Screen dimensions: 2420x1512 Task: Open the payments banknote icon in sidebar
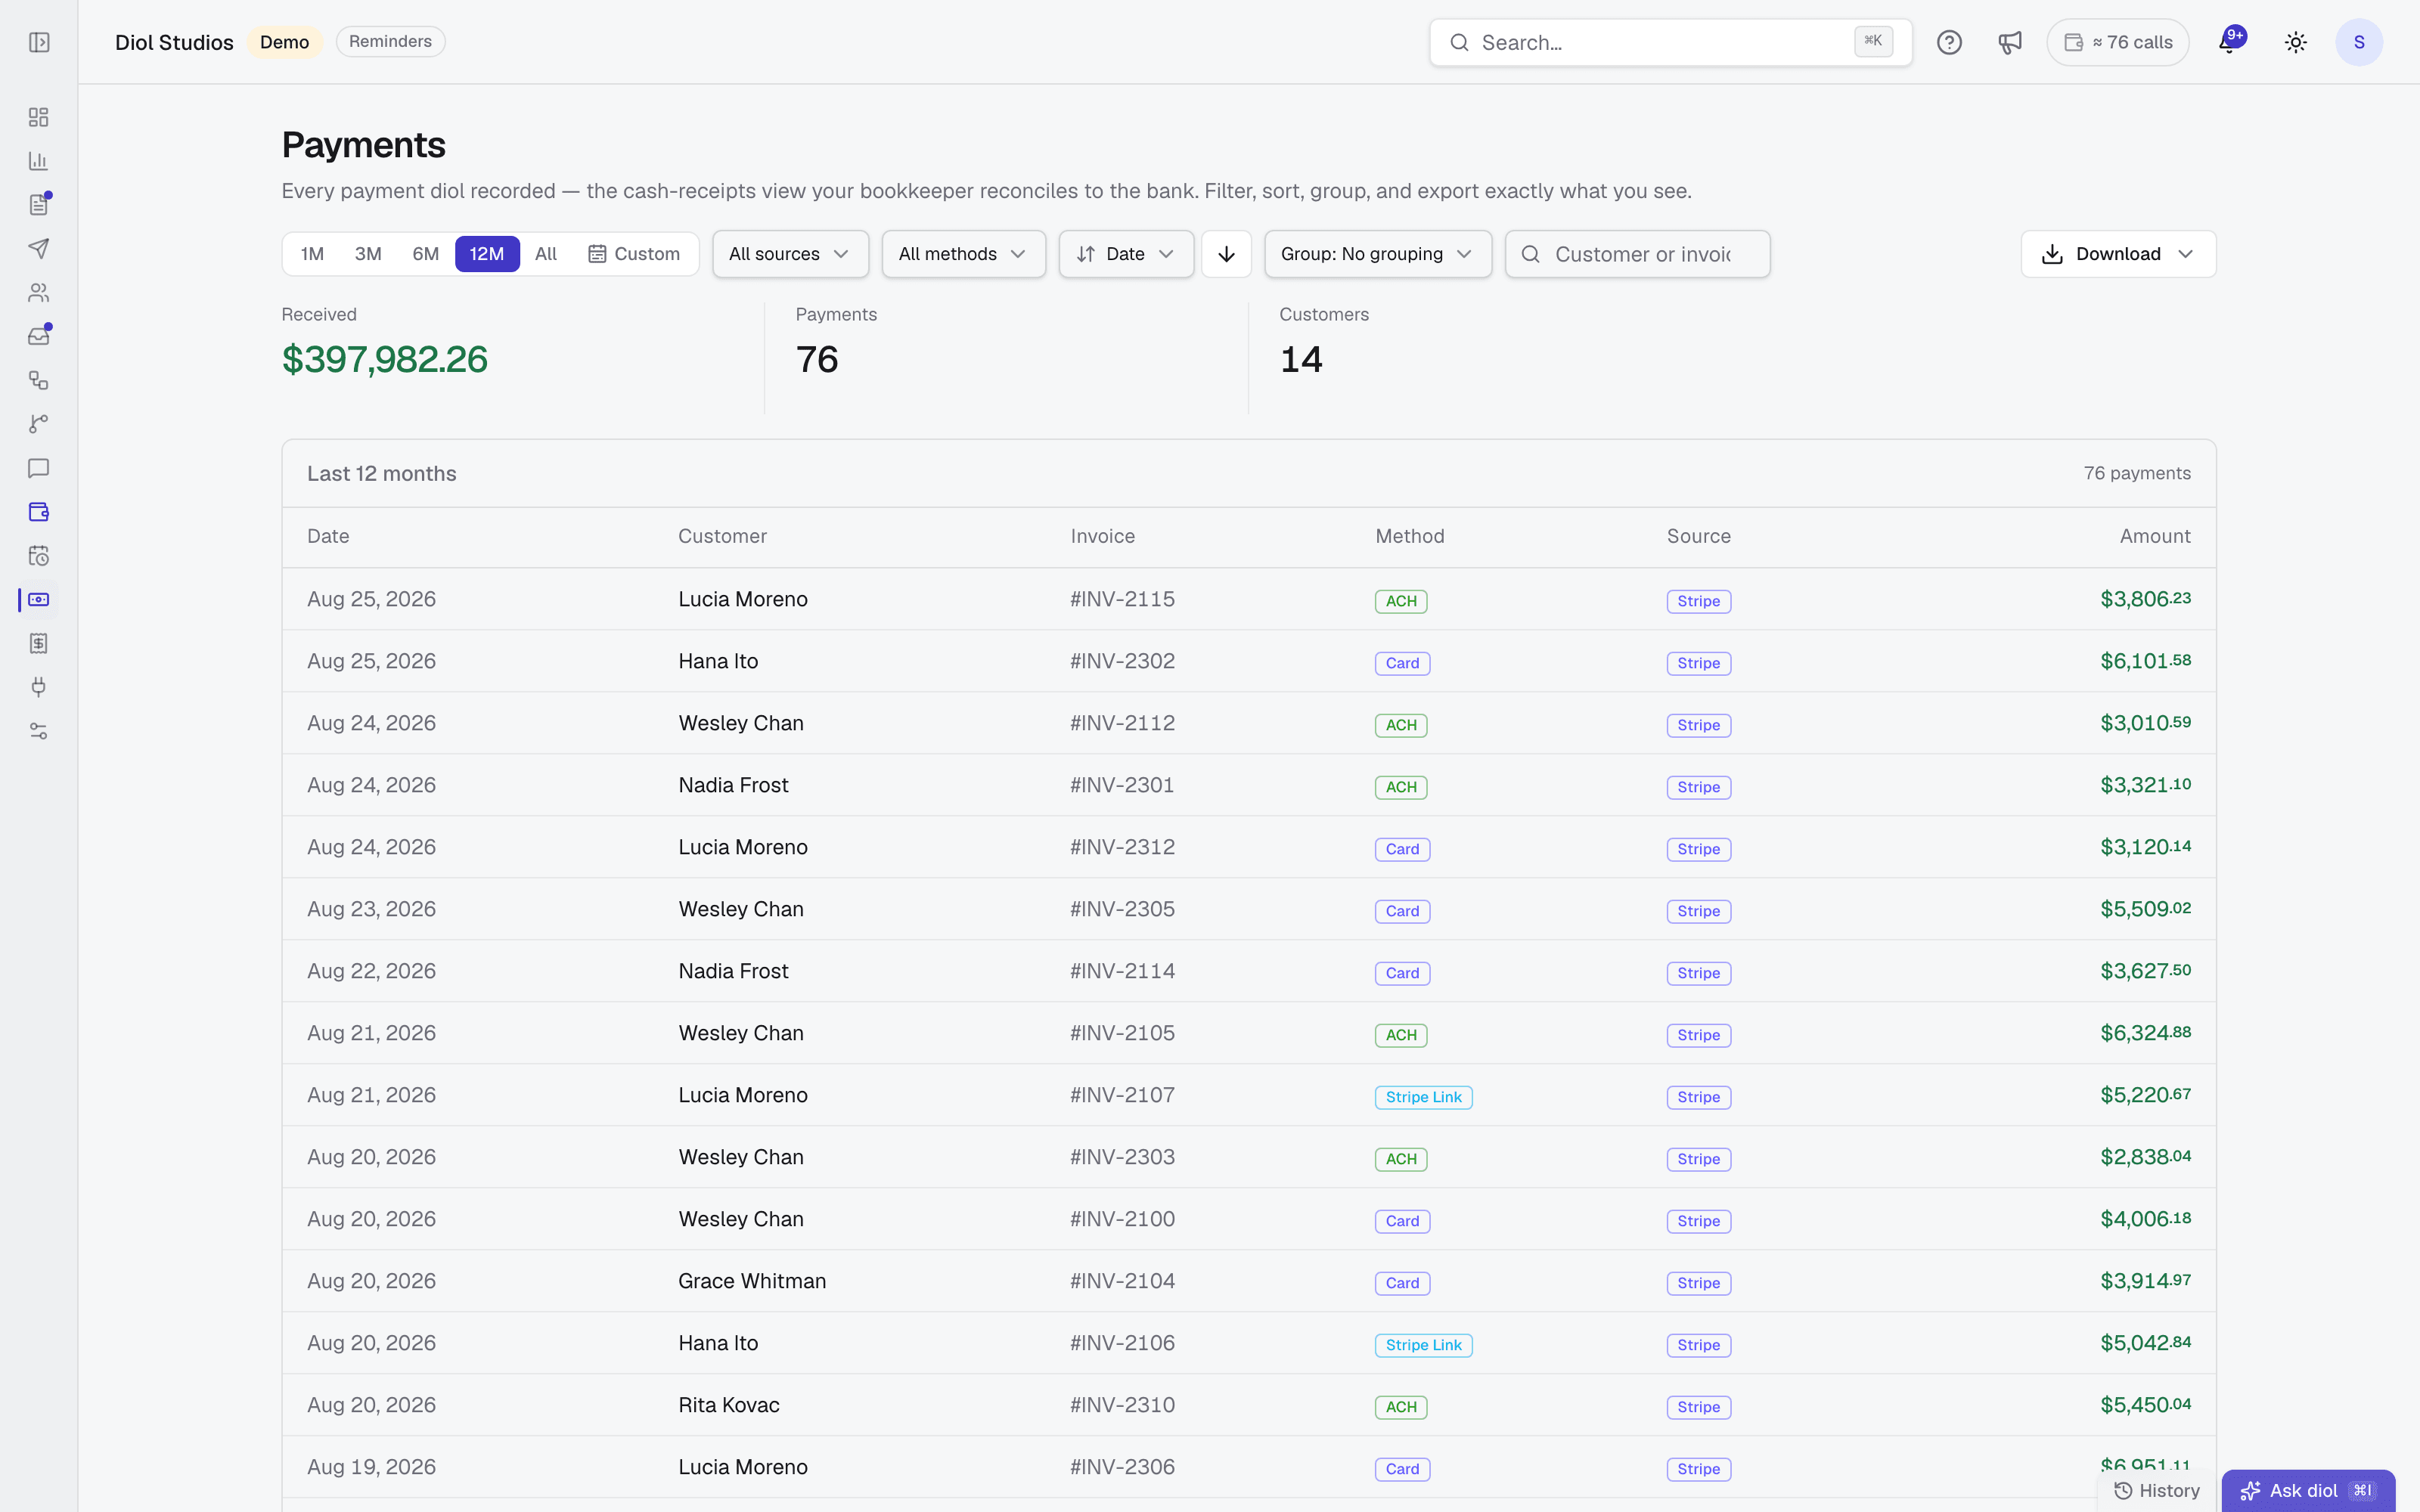[39, 600]
